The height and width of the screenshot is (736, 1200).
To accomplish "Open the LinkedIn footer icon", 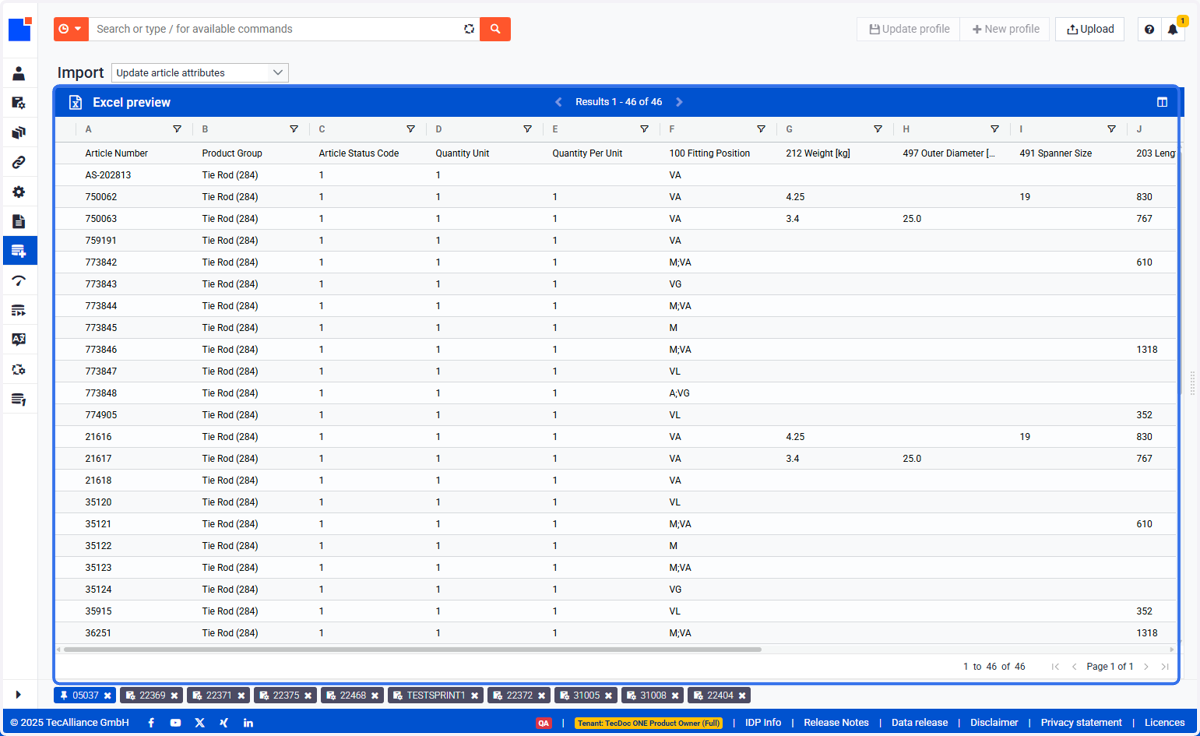I will [248, 723].
